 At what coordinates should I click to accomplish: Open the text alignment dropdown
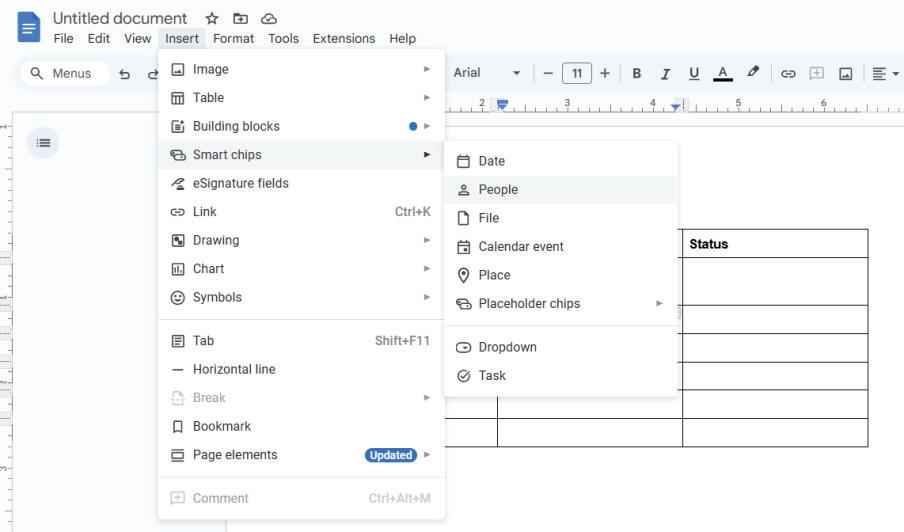point(885,74)
